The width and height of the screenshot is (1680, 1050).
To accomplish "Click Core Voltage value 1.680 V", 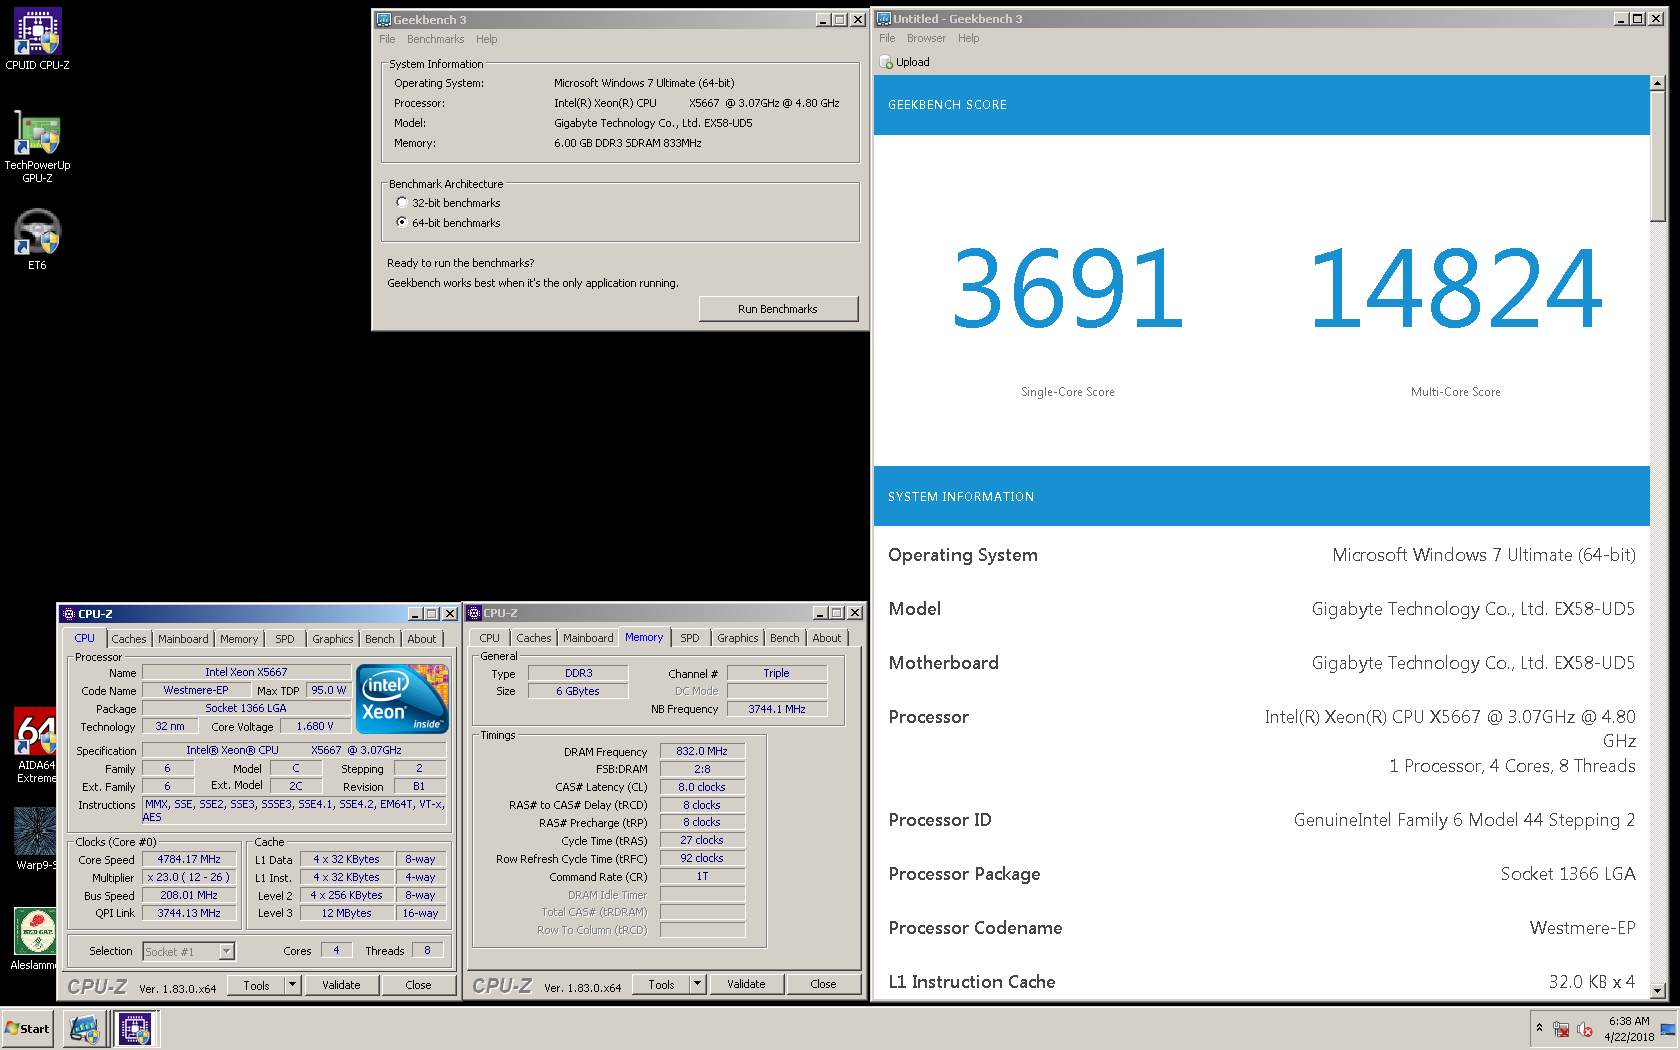I will point(315,726).
